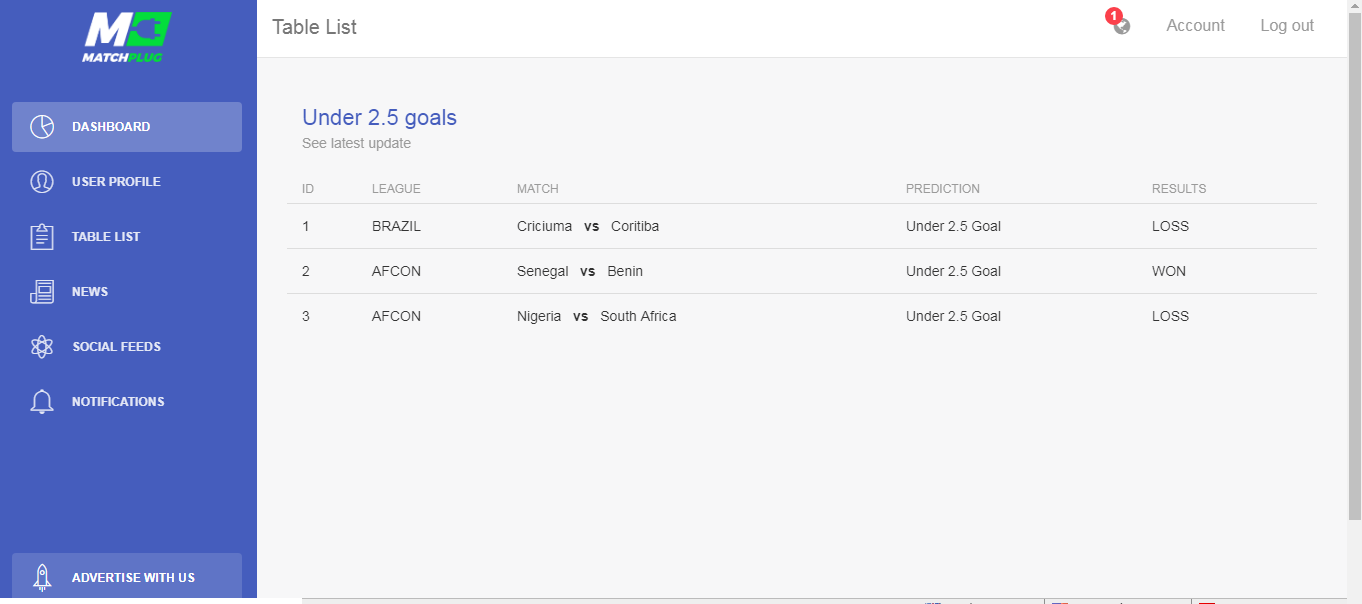Click the MatchPlug logo

(x=127, y=38)
